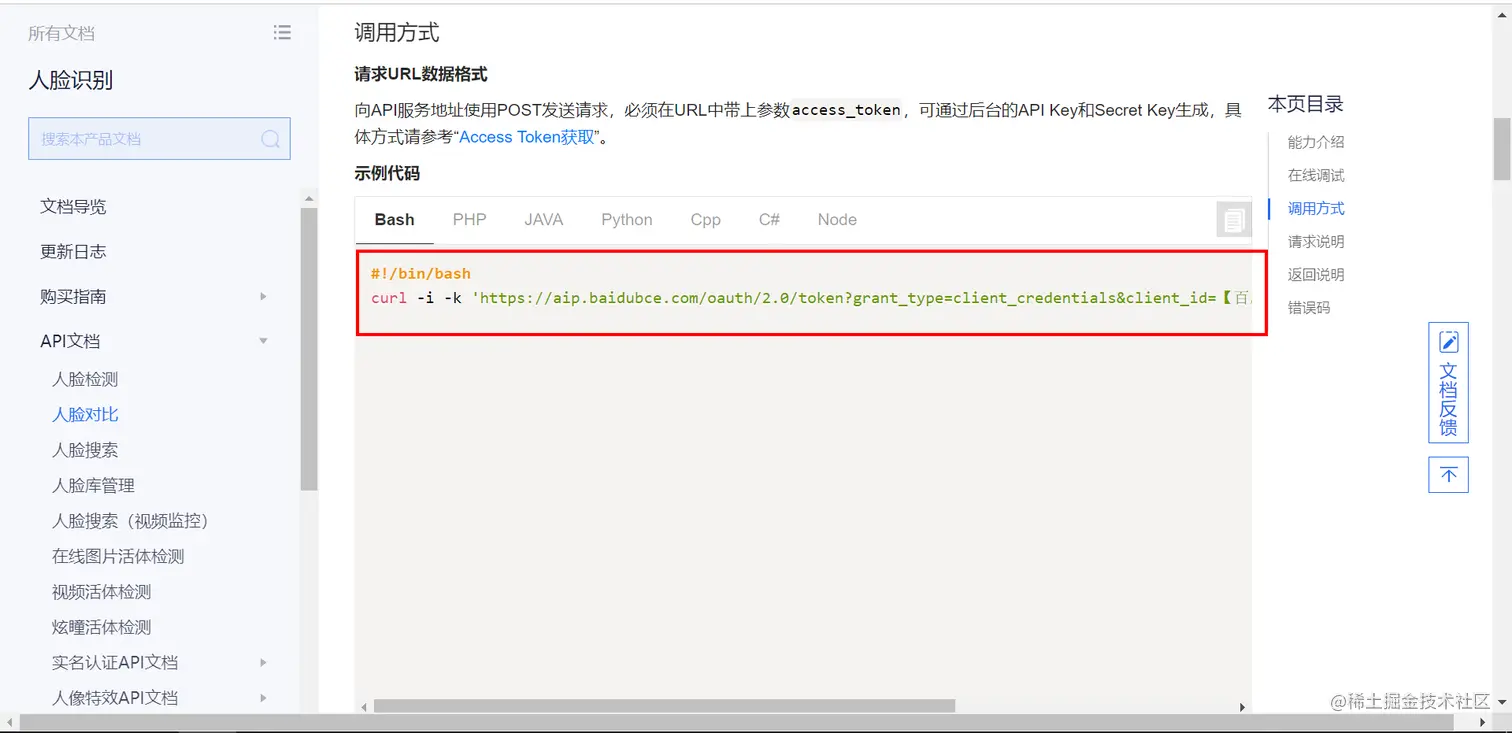
Task: Open 人脸库管理 document
Action: (x=93, y=485)
